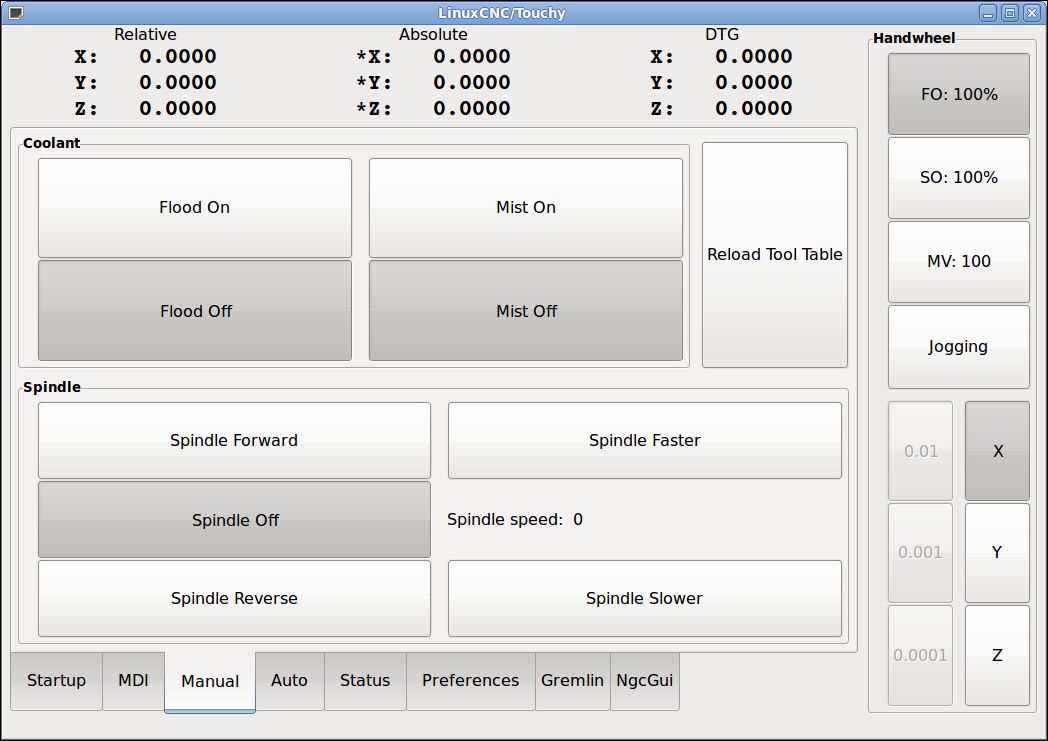Click the Reload Tool Table button

point(775,255)
